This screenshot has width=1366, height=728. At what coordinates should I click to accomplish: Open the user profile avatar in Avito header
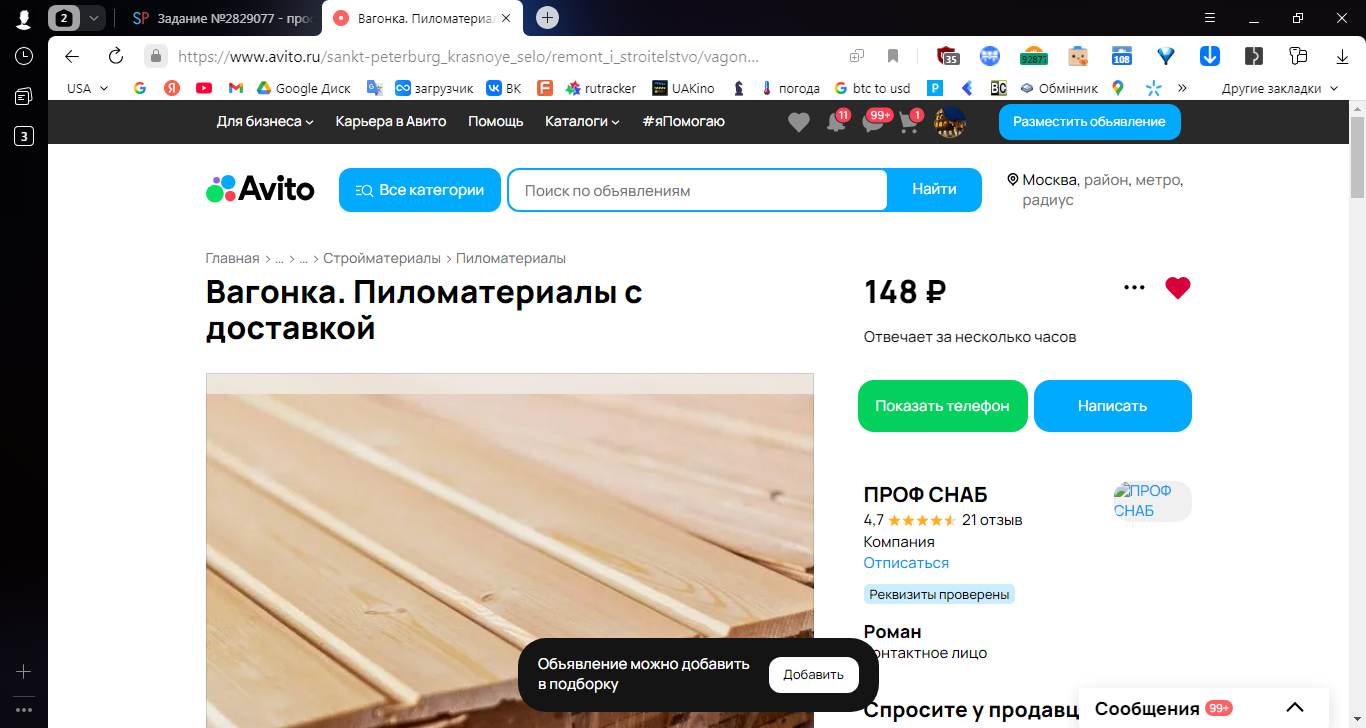[x=949, y=122]
